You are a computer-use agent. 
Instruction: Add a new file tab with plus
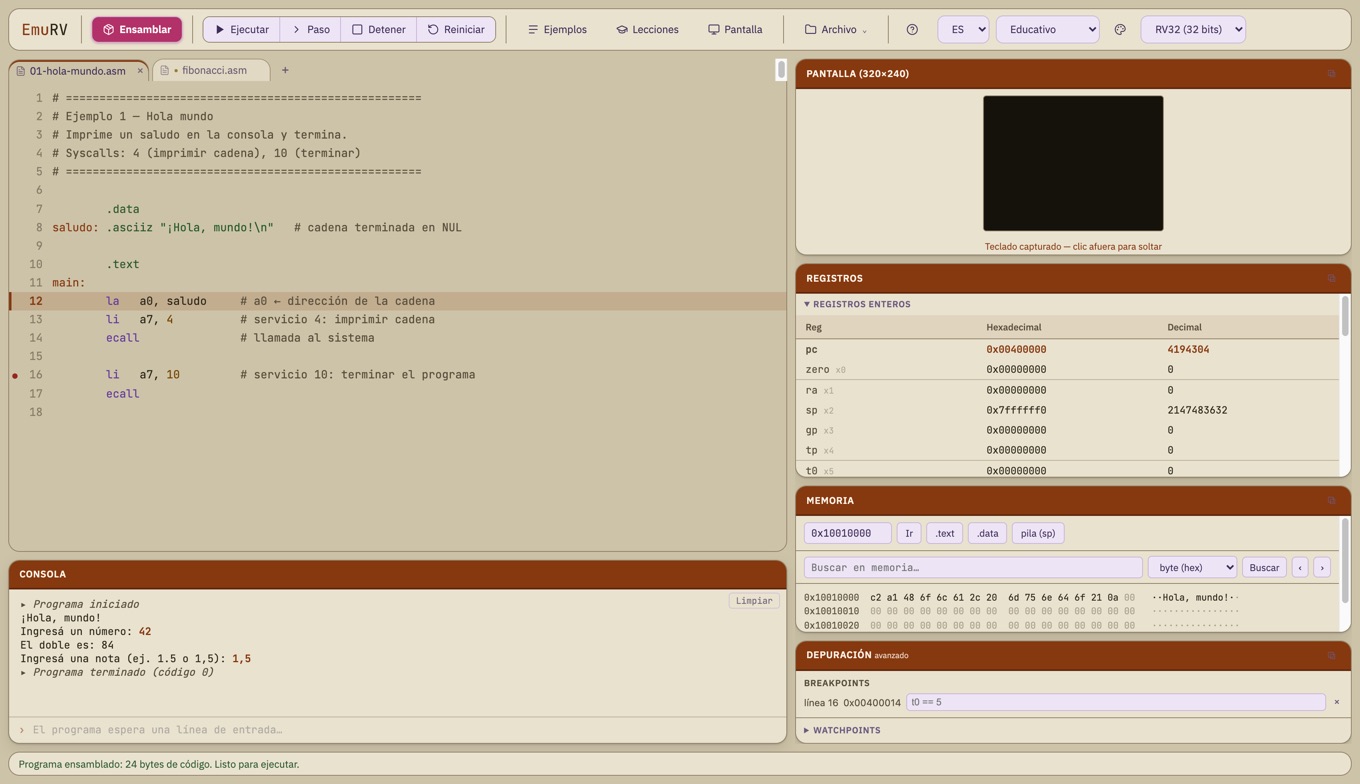(x=285, y=71)
